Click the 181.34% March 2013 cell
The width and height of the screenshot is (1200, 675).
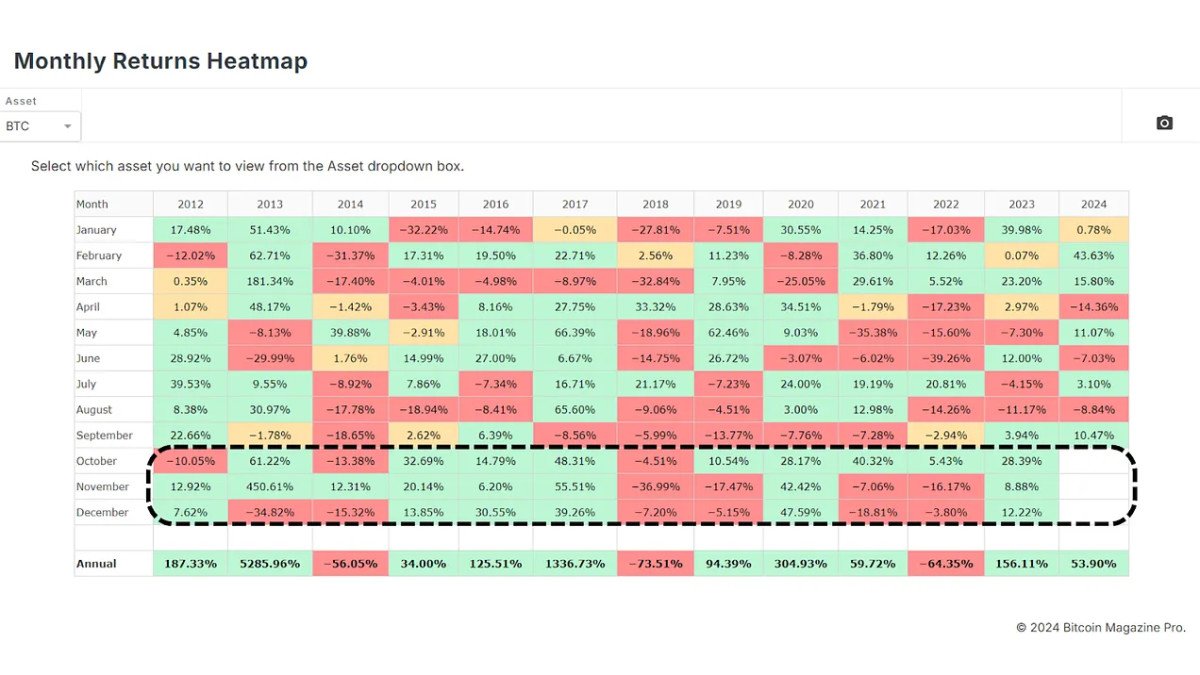tap(269, 281)
